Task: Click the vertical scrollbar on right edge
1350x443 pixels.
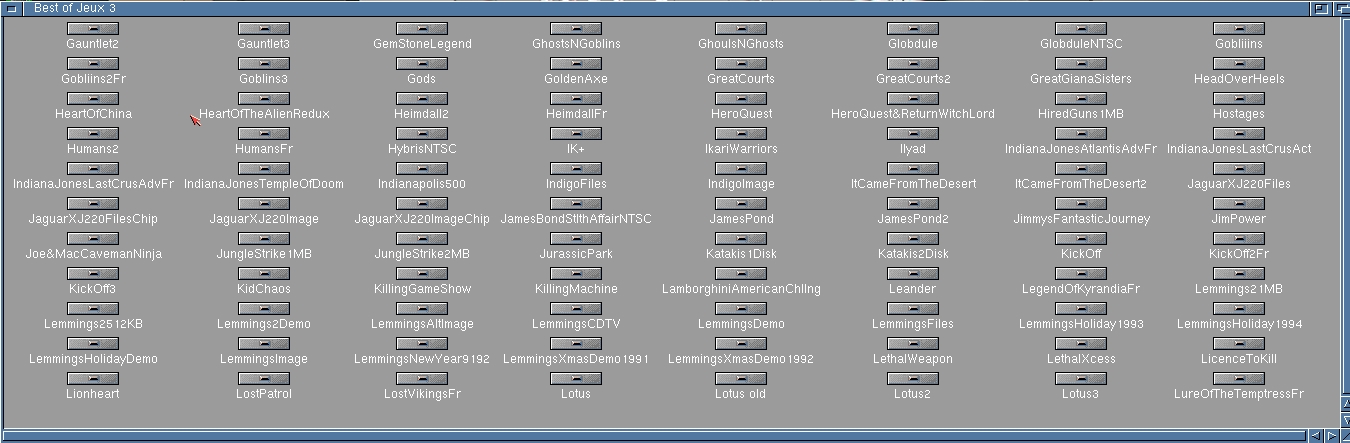Action: tap(1344, 205)
